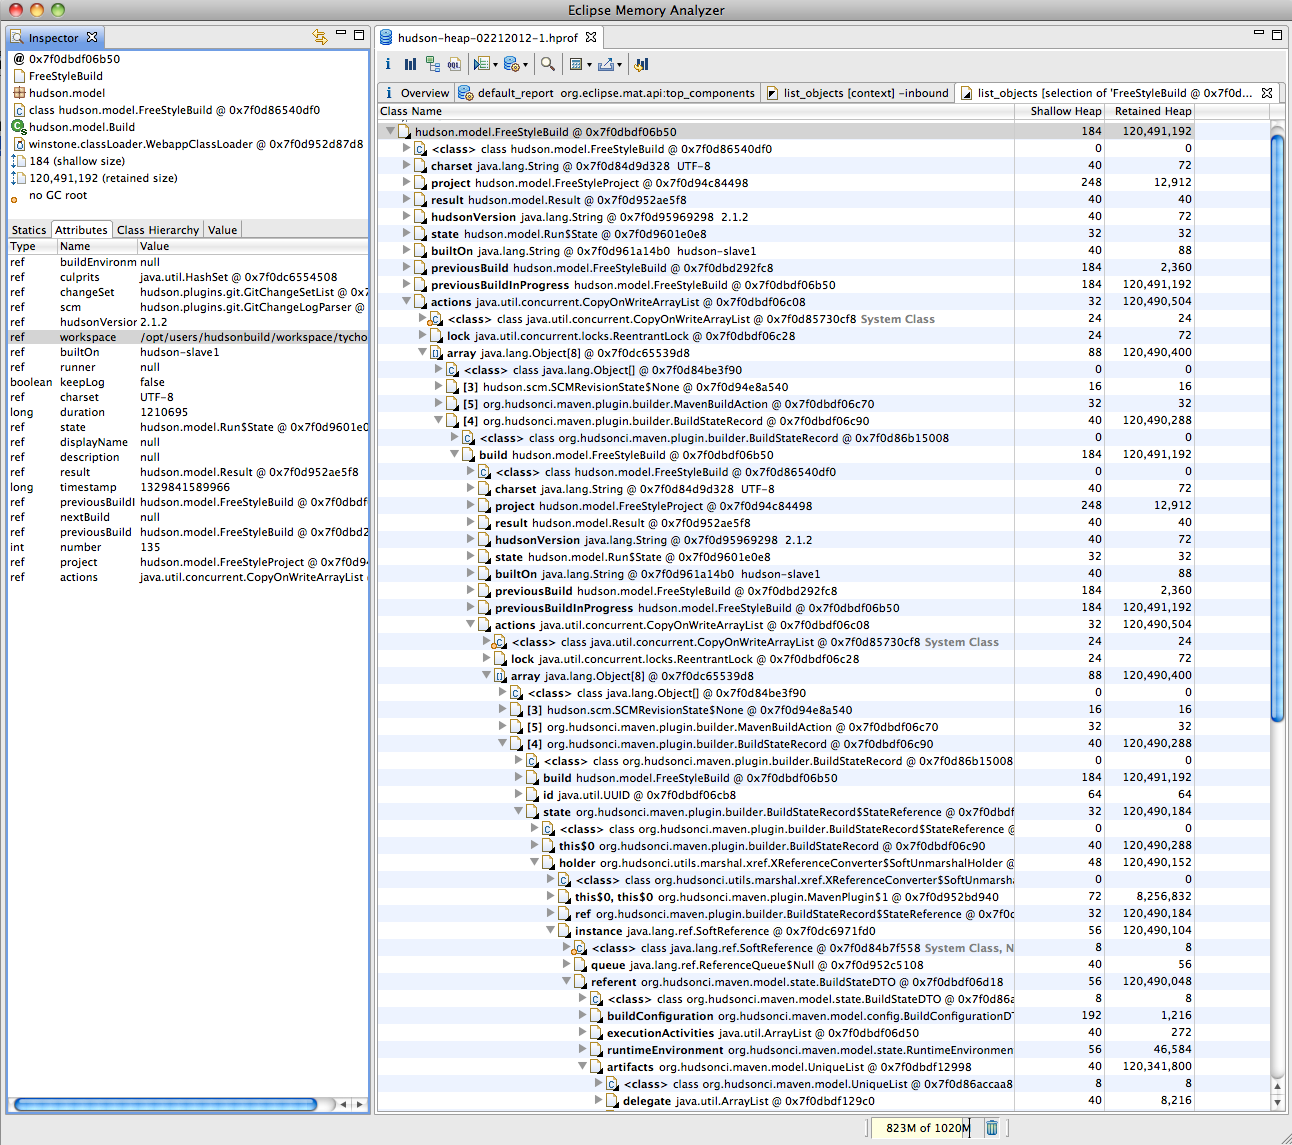Click the link-with-snapshot arrows icon in Inspector
The width and height of the screenshot is (1292, 1145).
[x=320, y=36]
